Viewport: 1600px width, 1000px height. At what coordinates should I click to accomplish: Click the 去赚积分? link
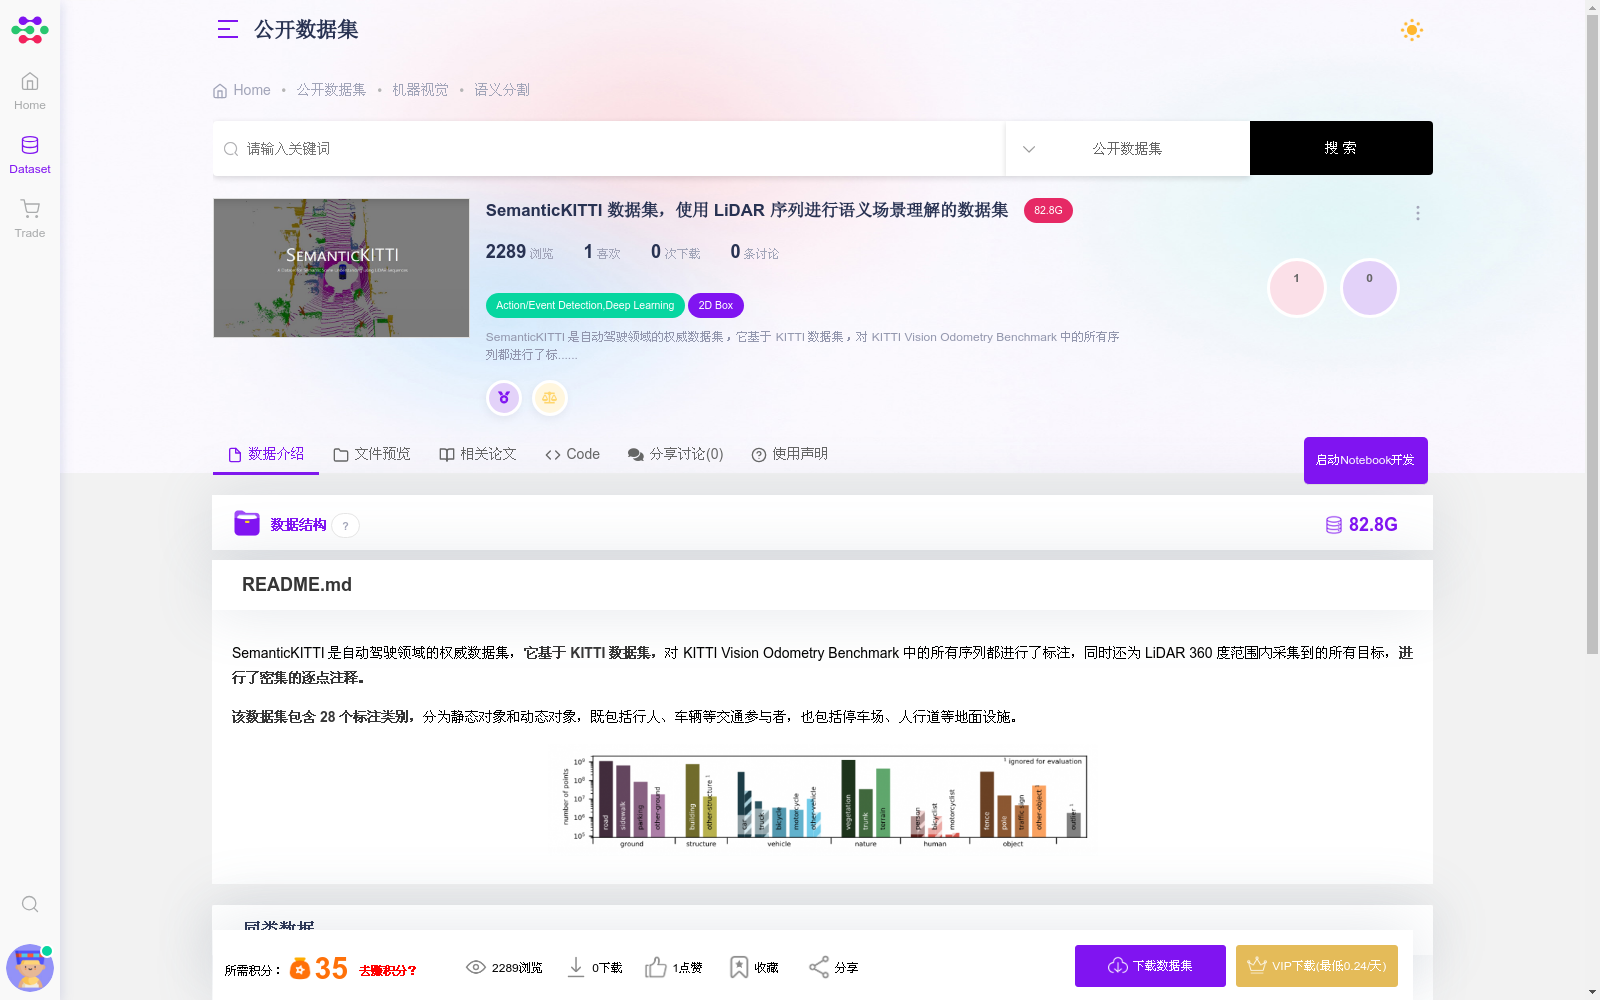388,970
